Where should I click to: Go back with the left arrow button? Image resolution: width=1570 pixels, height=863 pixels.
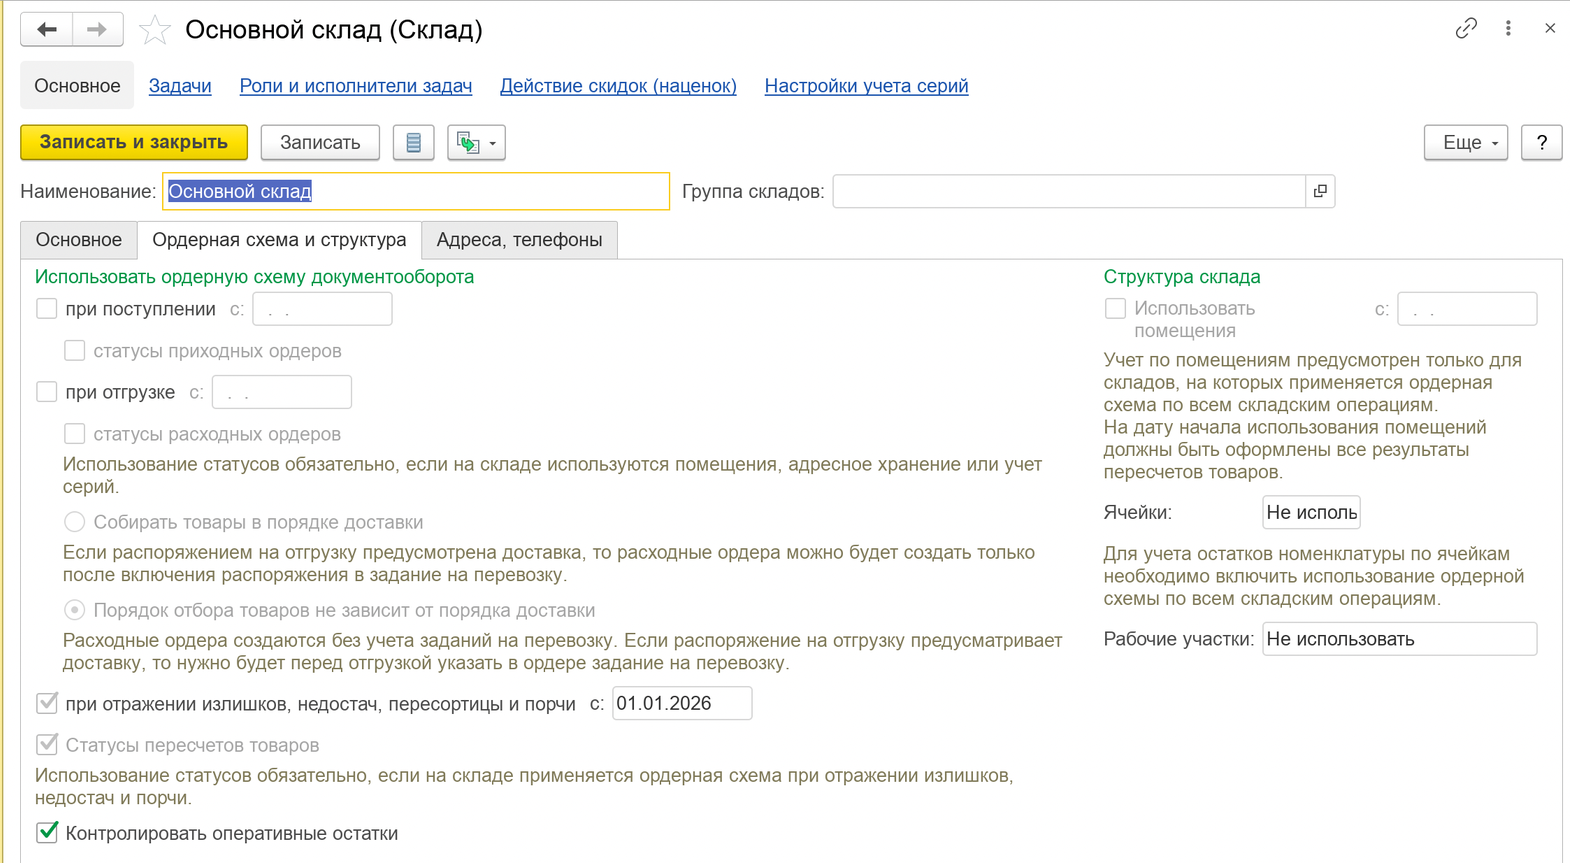point(46,29)
